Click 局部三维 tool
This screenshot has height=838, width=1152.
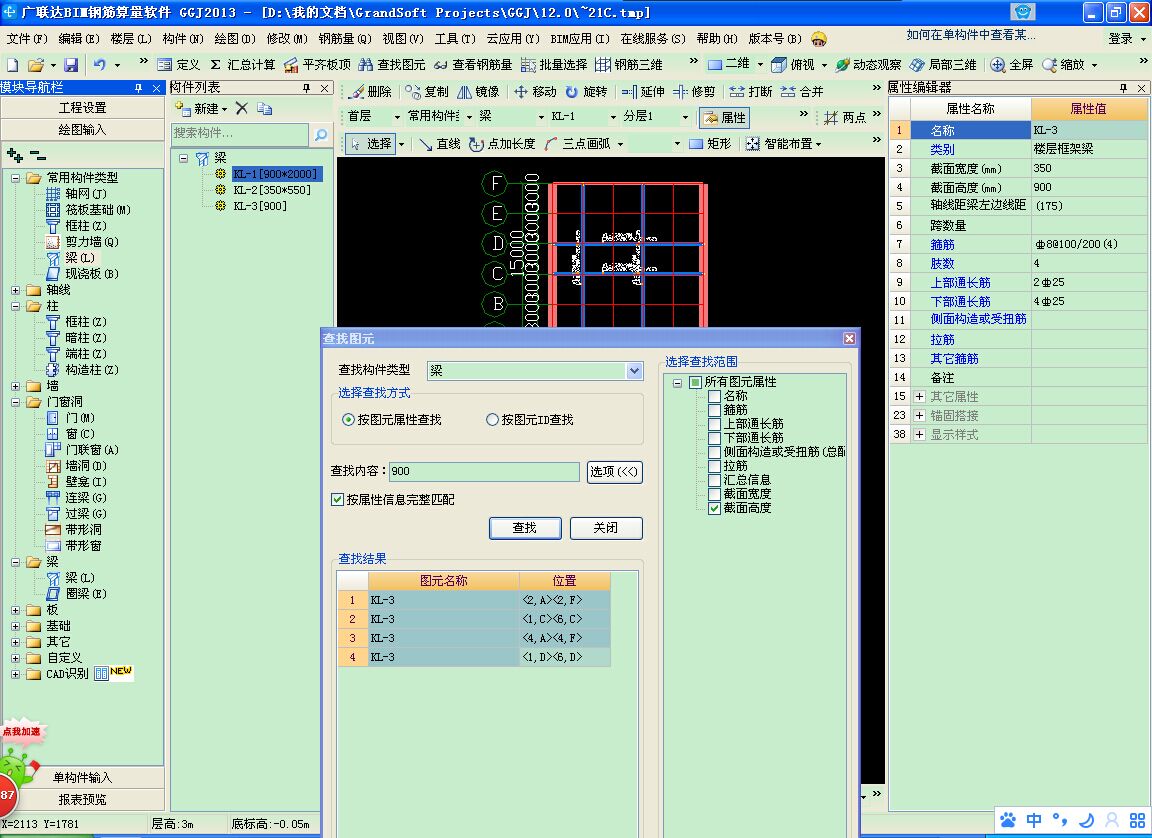pyautogui.click(x=943, y=65)
